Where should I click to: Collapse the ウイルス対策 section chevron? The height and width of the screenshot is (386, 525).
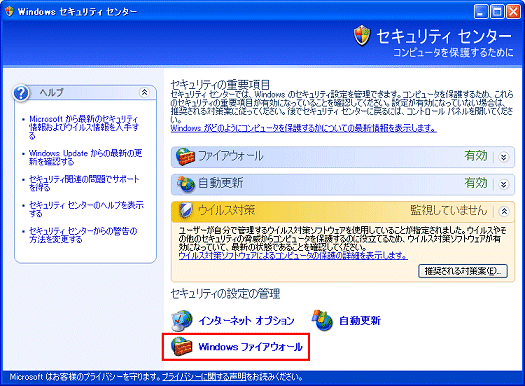[504, 211]
